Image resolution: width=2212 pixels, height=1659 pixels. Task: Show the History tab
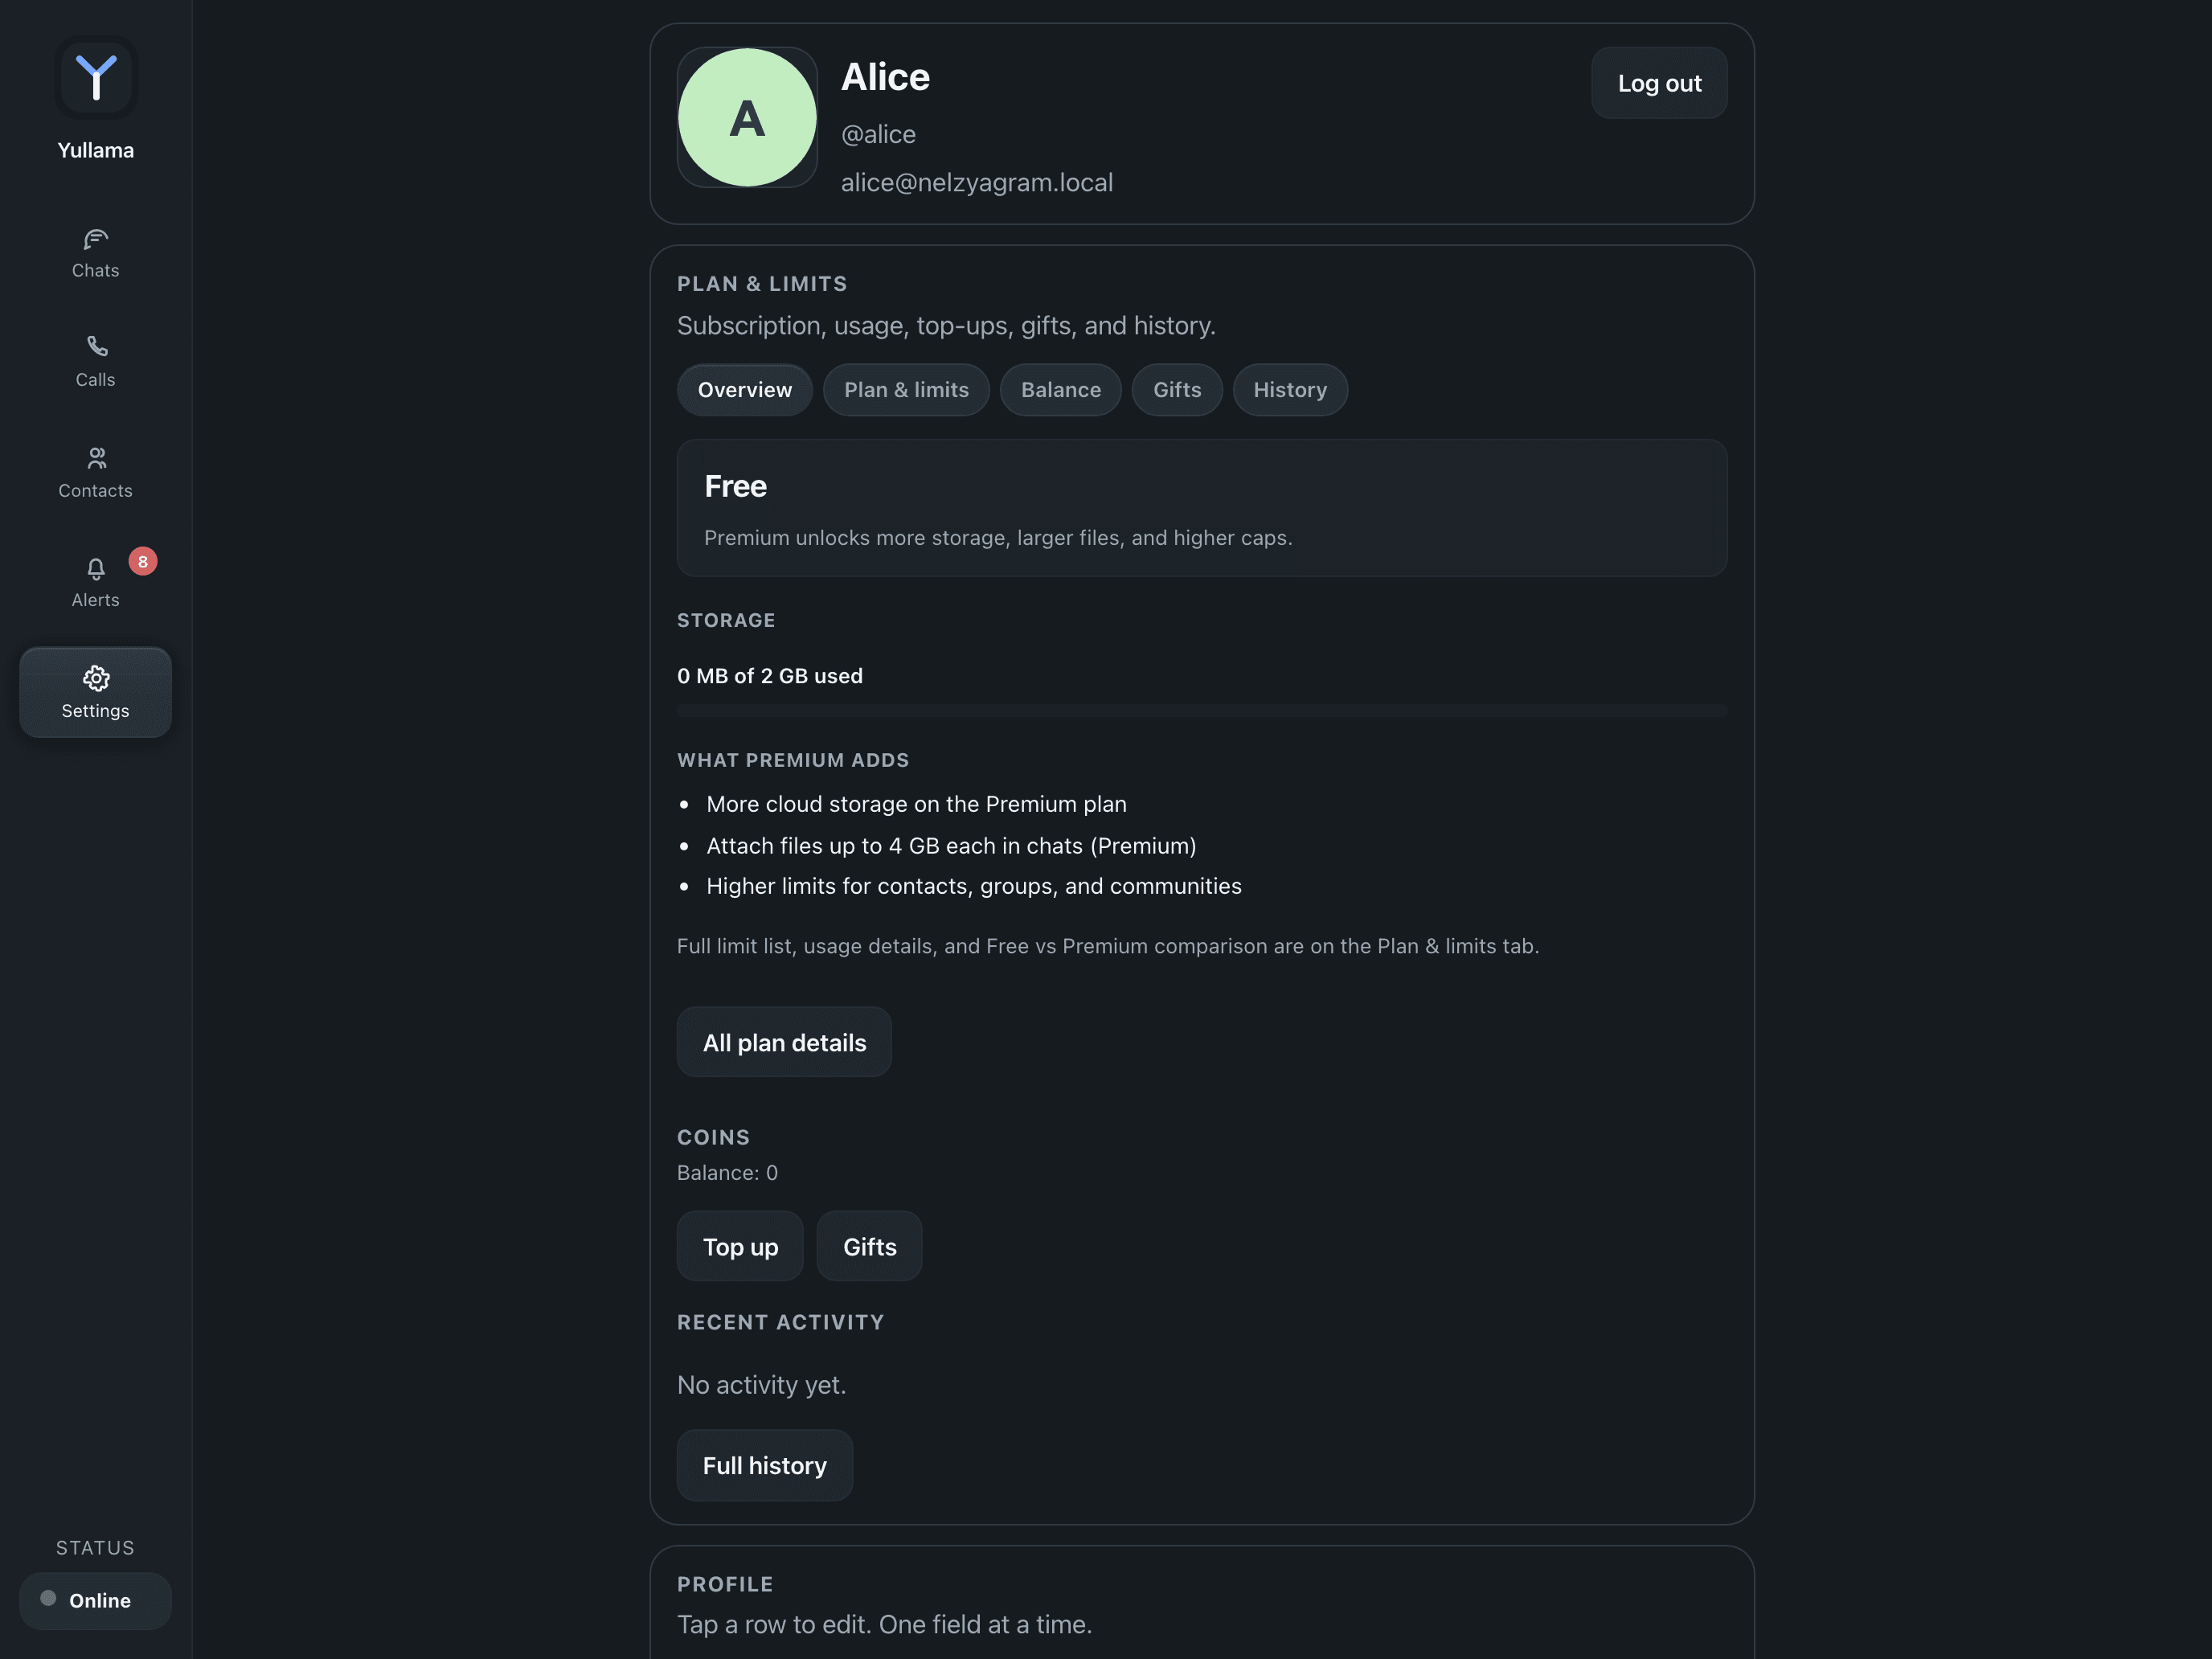1290,390
